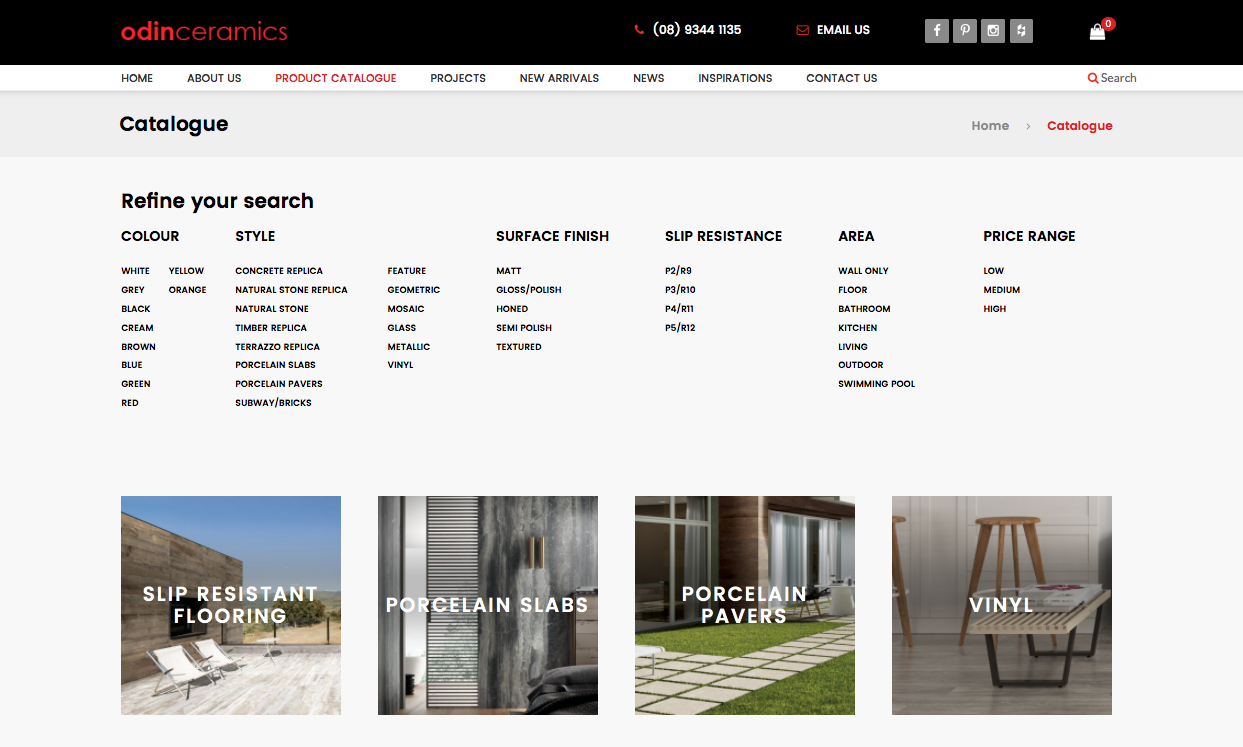The image size is (1243, 747).
Task: Open the New Arrivals menu item
Action: click(559, 78)
